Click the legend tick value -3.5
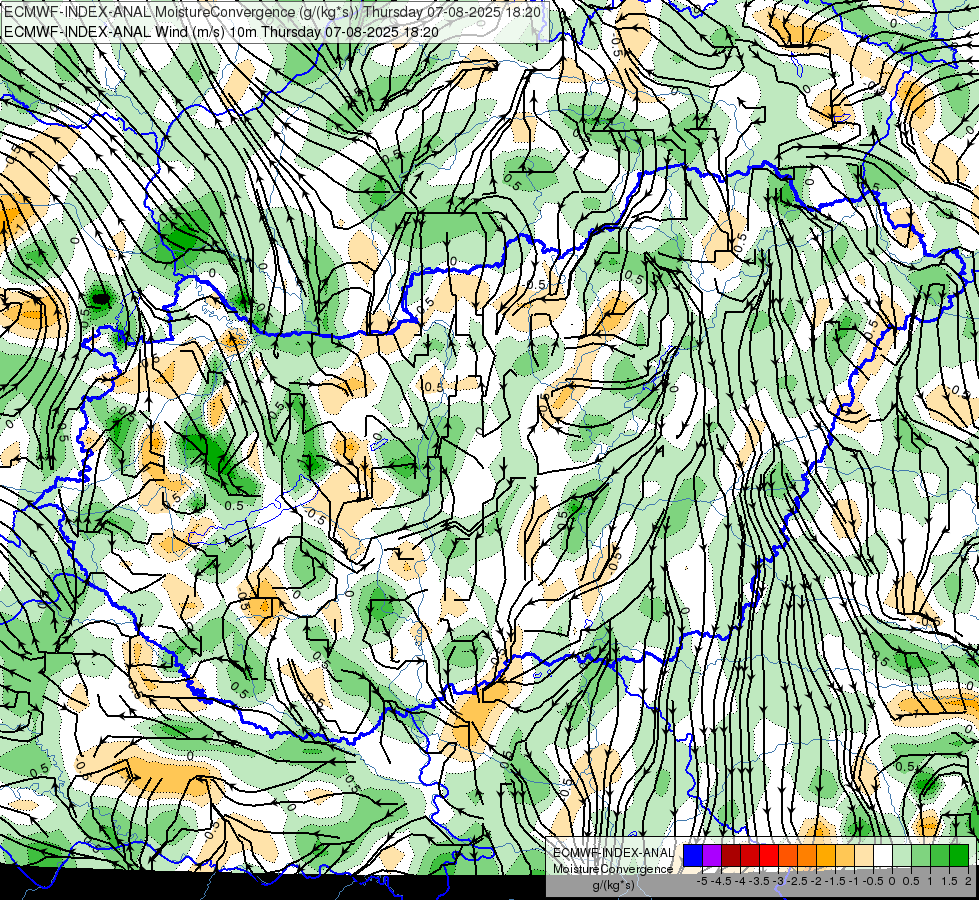Image resolution: width=979 pixels, height=900 pixels. [760, 881]
